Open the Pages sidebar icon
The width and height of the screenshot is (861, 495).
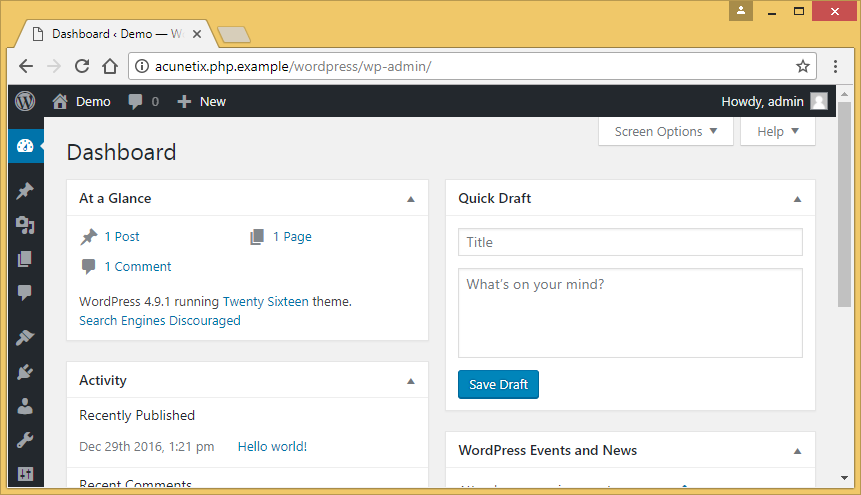click(x=25, y=259)
